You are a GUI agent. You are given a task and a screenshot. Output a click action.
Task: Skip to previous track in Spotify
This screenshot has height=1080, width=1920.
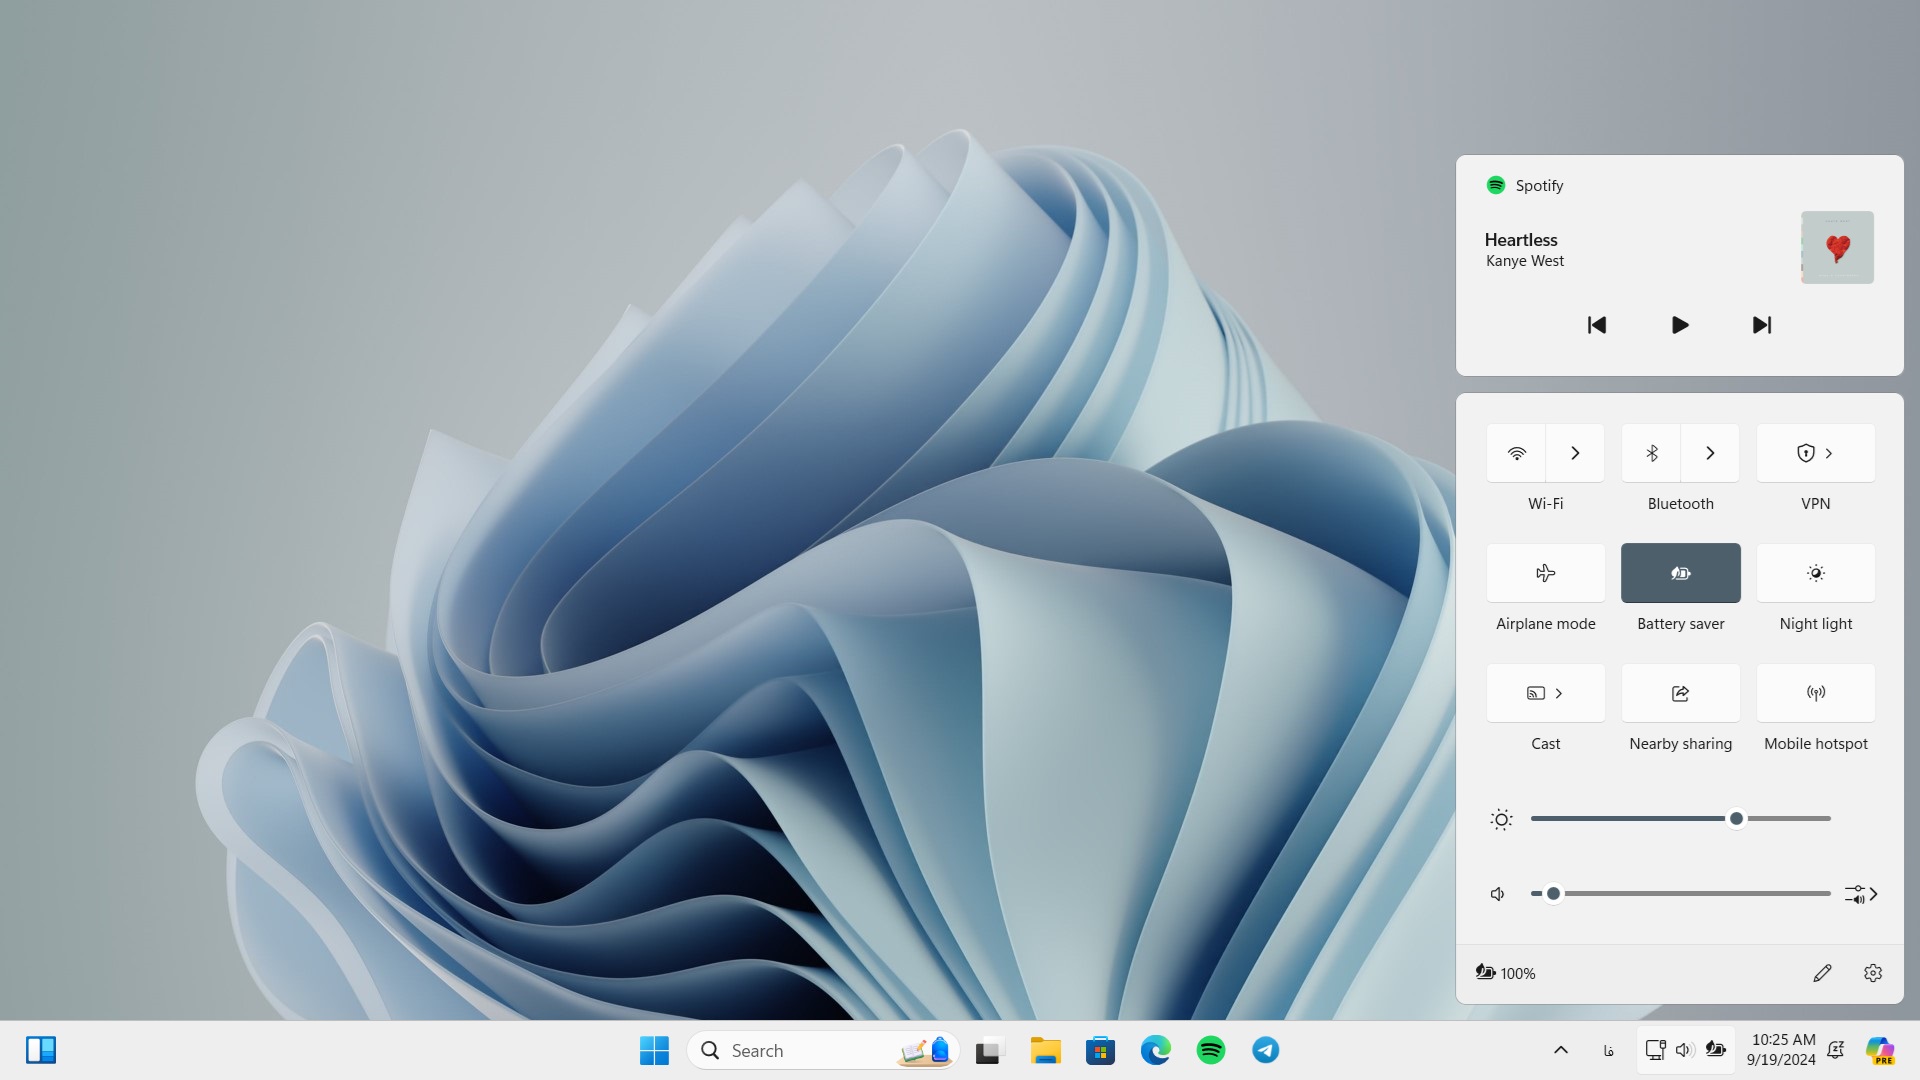1597,324
